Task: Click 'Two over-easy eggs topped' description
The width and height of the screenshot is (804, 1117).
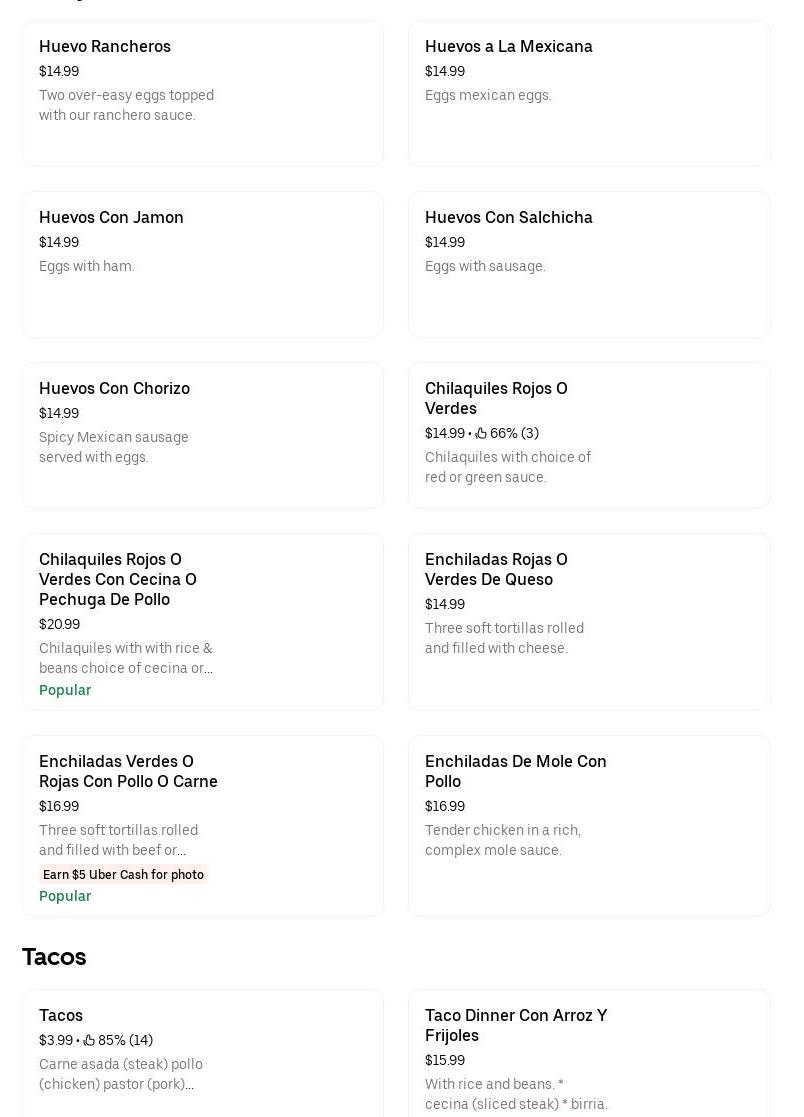Action: (x=126, y=105)
